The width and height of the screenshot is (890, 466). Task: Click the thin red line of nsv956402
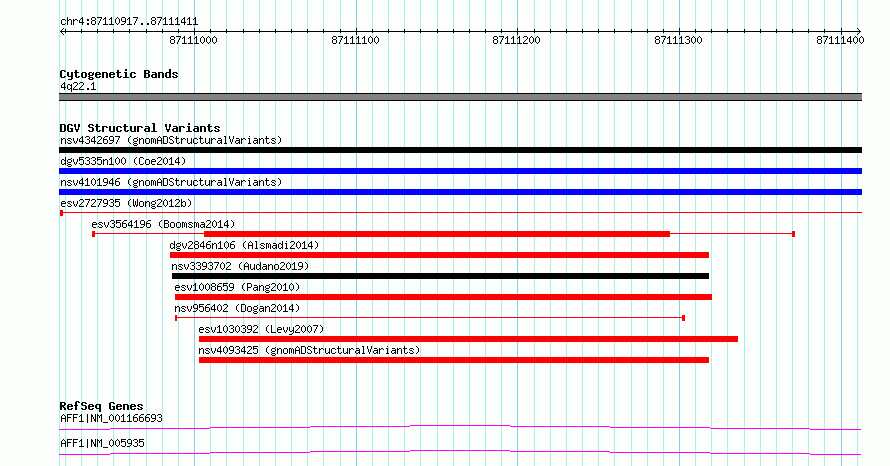coord(430,318)
